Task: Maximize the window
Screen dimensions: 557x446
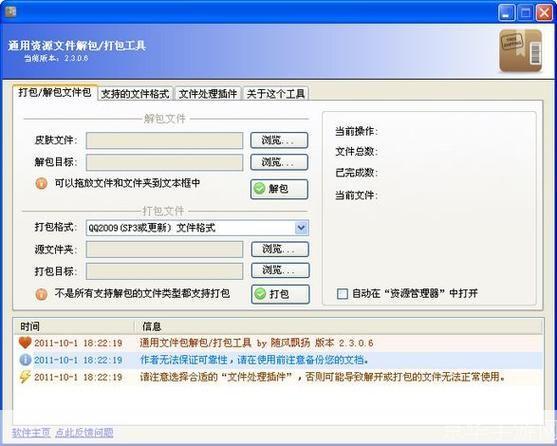Action: [525, 13]
